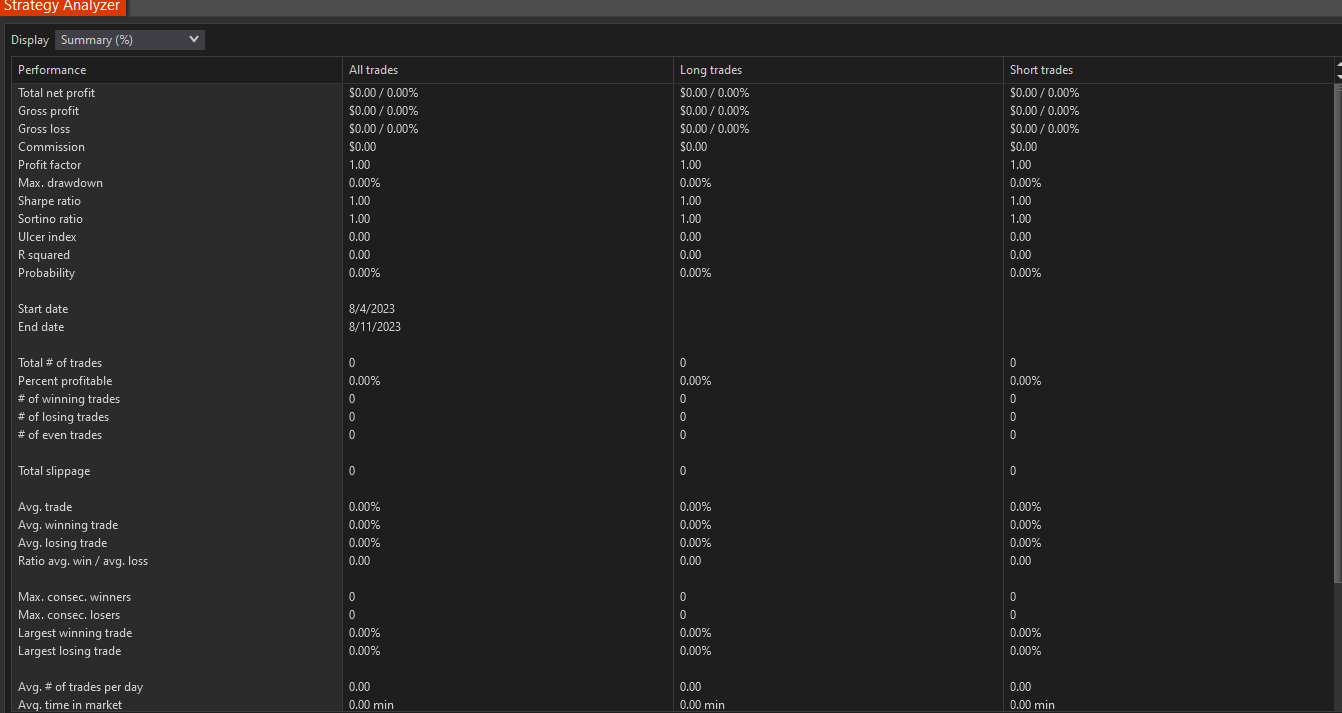Click the vertical scrollbar thumb

1338,330
